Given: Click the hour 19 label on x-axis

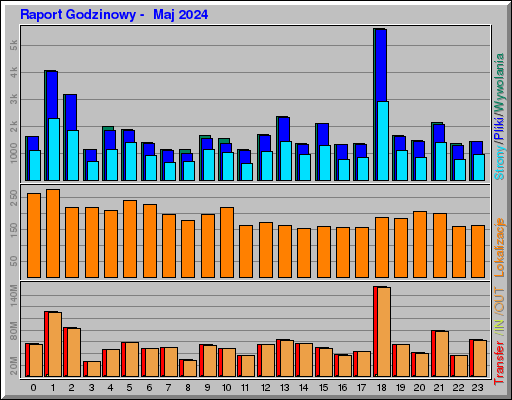Looking at the screenshot, I should [x=400, y=388].
